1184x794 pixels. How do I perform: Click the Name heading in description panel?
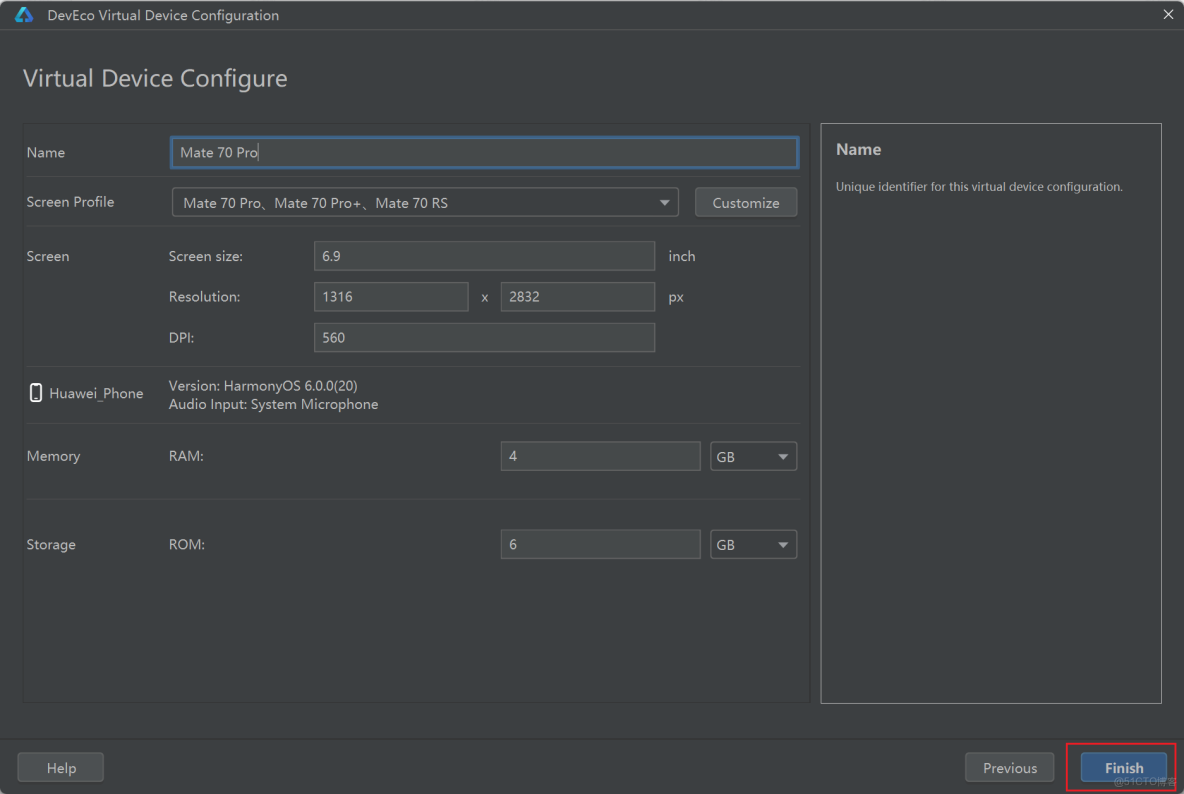click(x=858, y=150)
